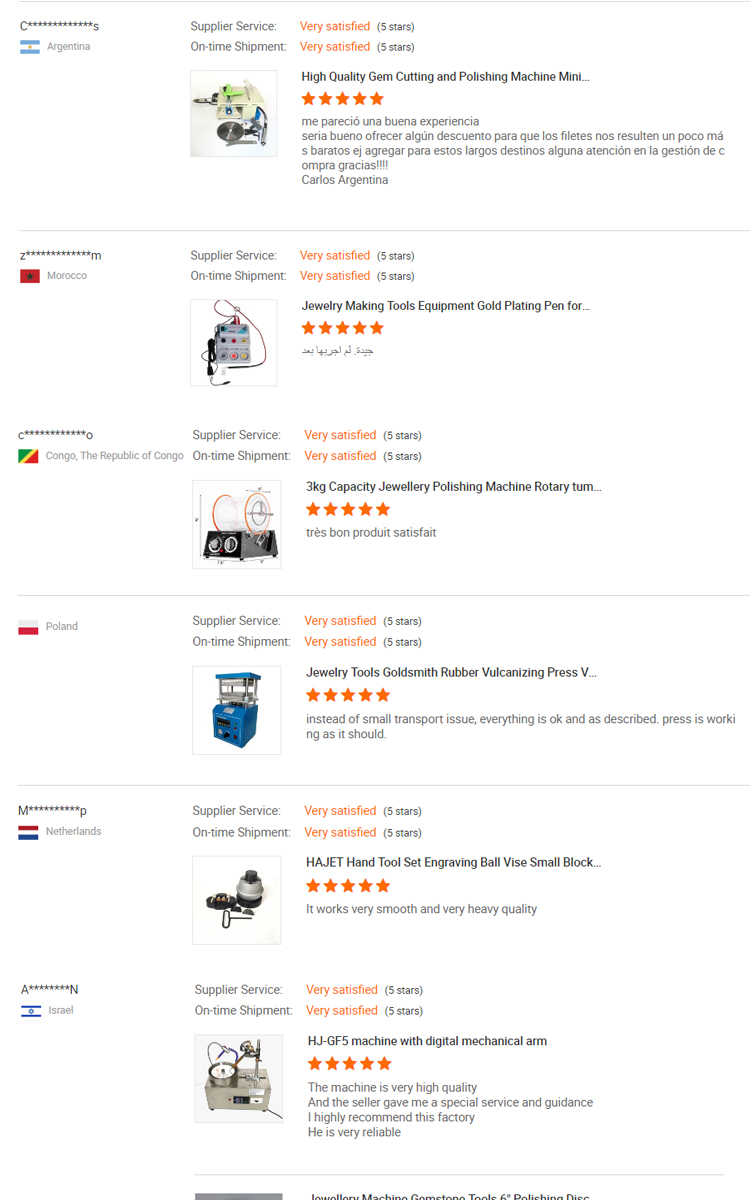Open the gold plating pen product image
Image resolution: width=750 pixels, height=1200 pixels.
234,342
